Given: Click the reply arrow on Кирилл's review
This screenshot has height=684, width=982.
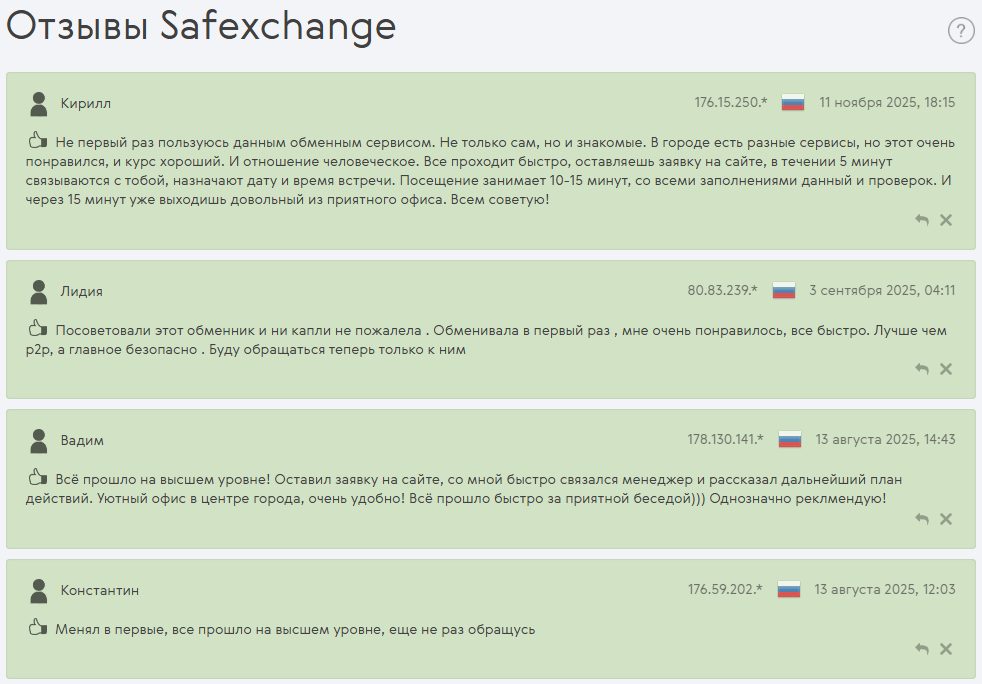Looking at the screenshot, I should pyautogui.click(x=921, y=219).
